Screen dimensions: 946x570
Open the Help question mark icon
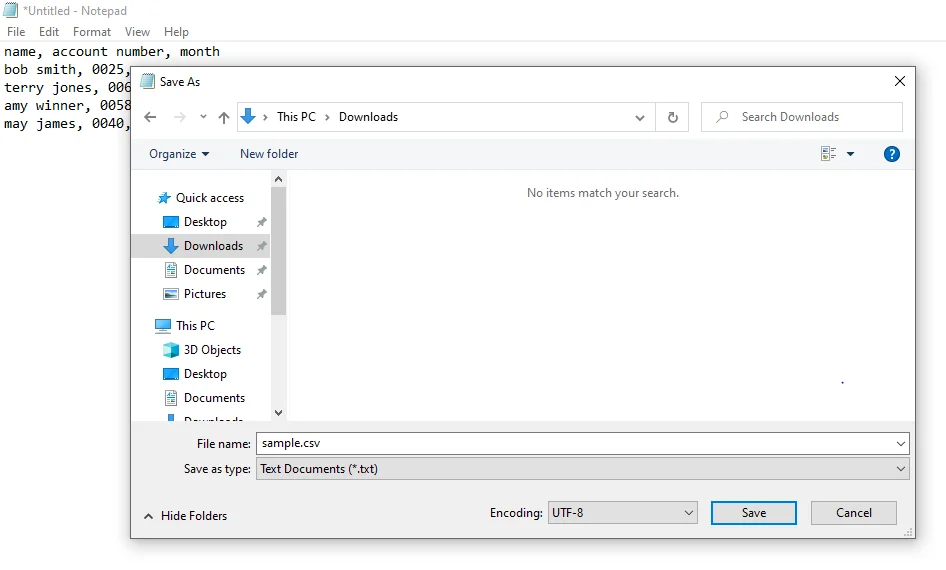[x=892, y=154]
